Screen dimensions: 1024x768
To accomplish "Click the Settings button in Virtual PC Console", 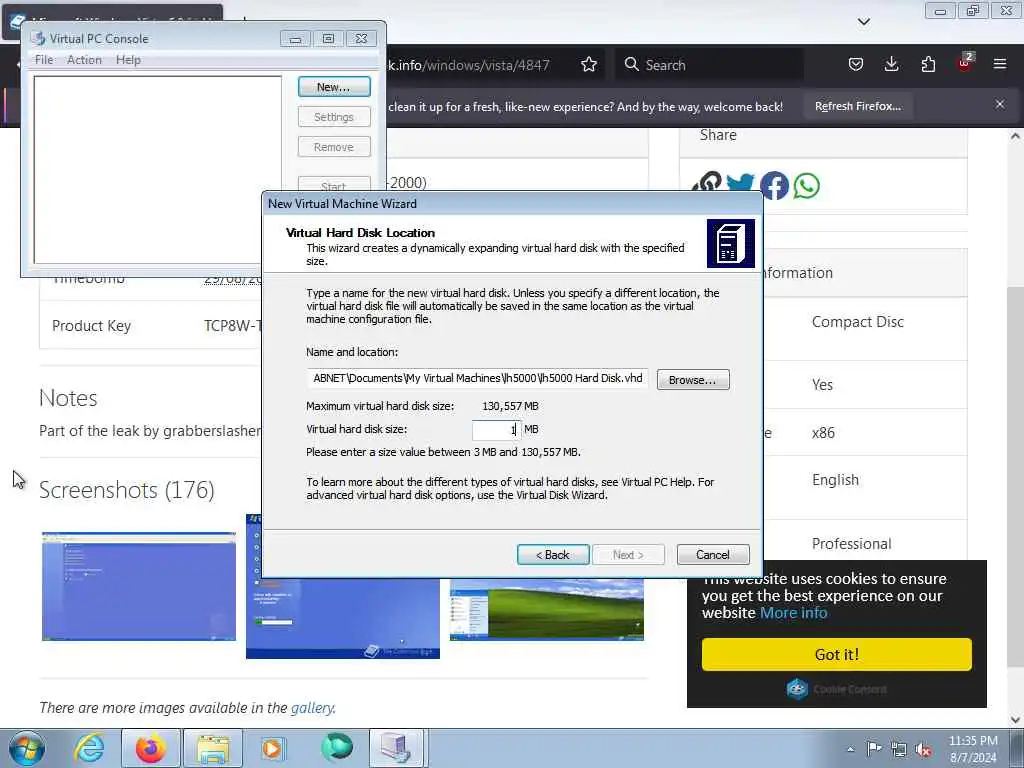I will 334,117.
